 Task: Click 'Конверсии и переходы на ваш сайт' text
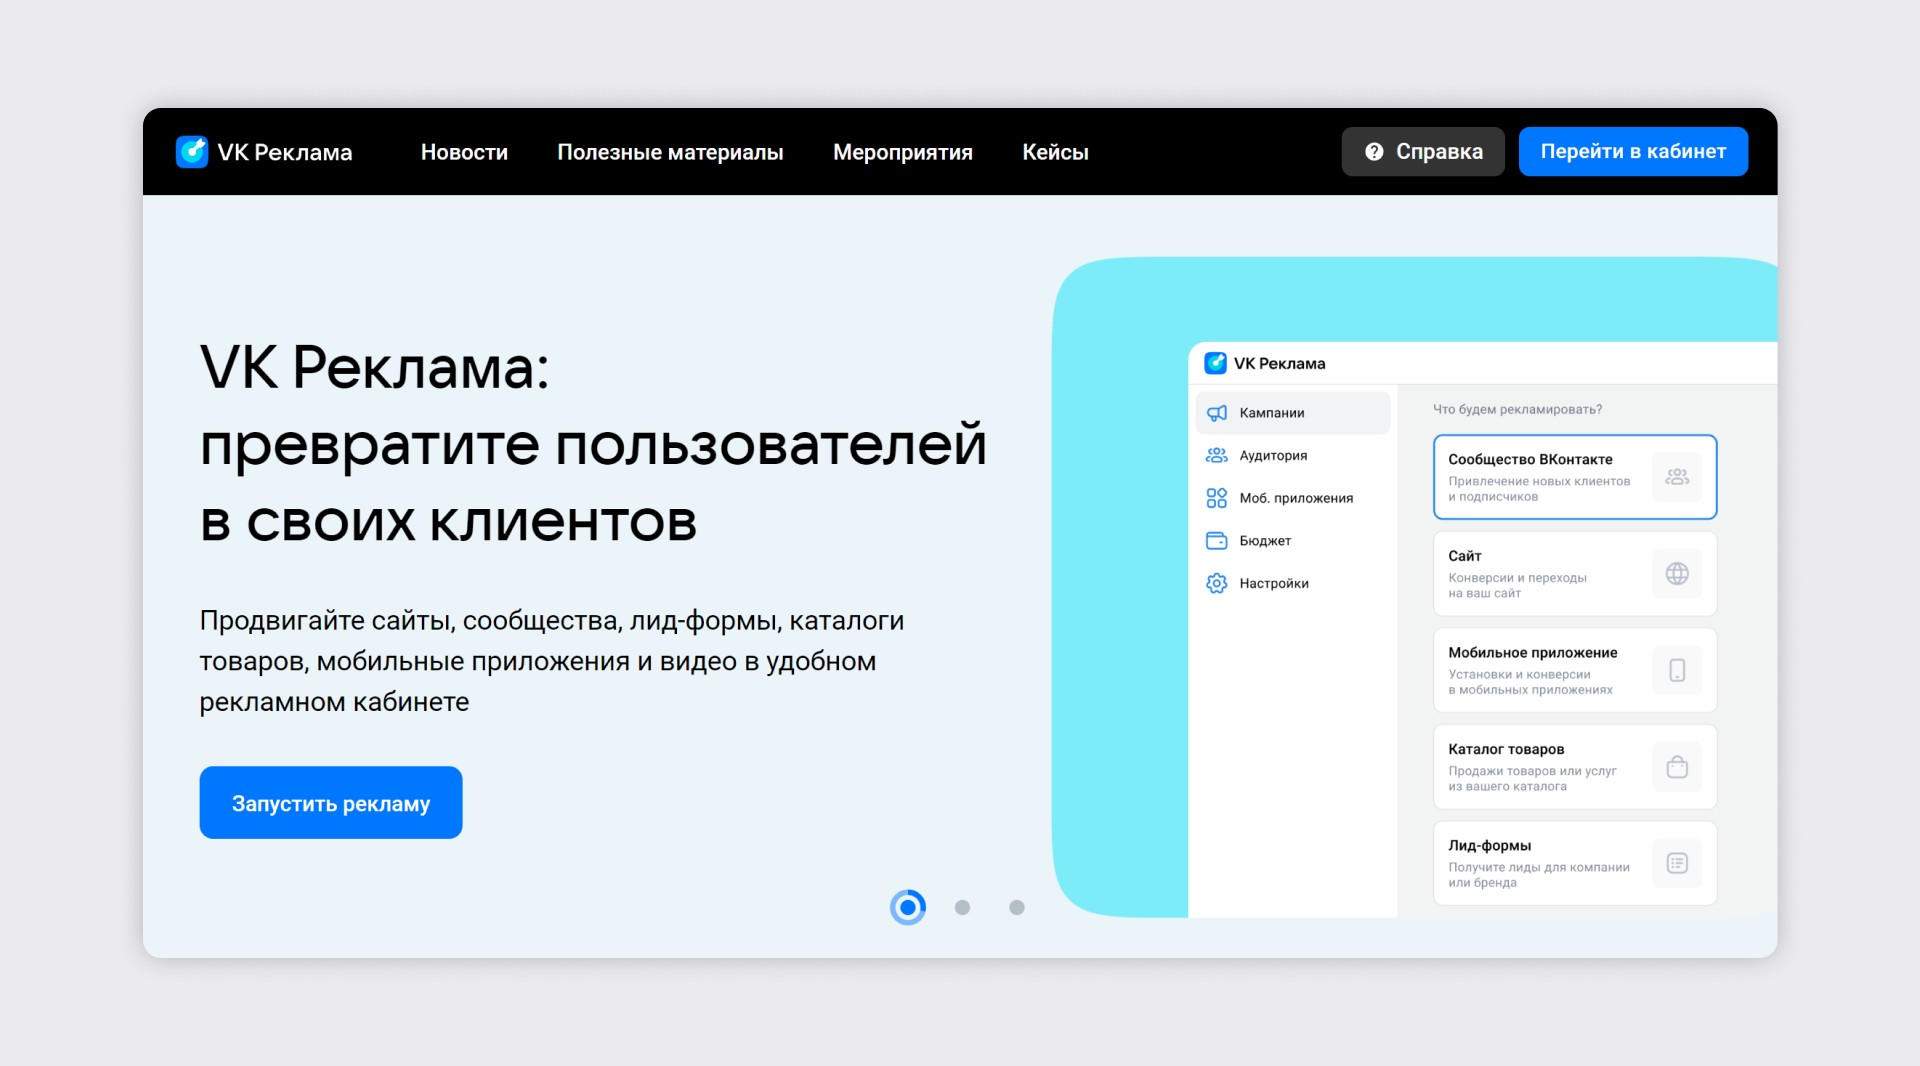coord(1517,585)
